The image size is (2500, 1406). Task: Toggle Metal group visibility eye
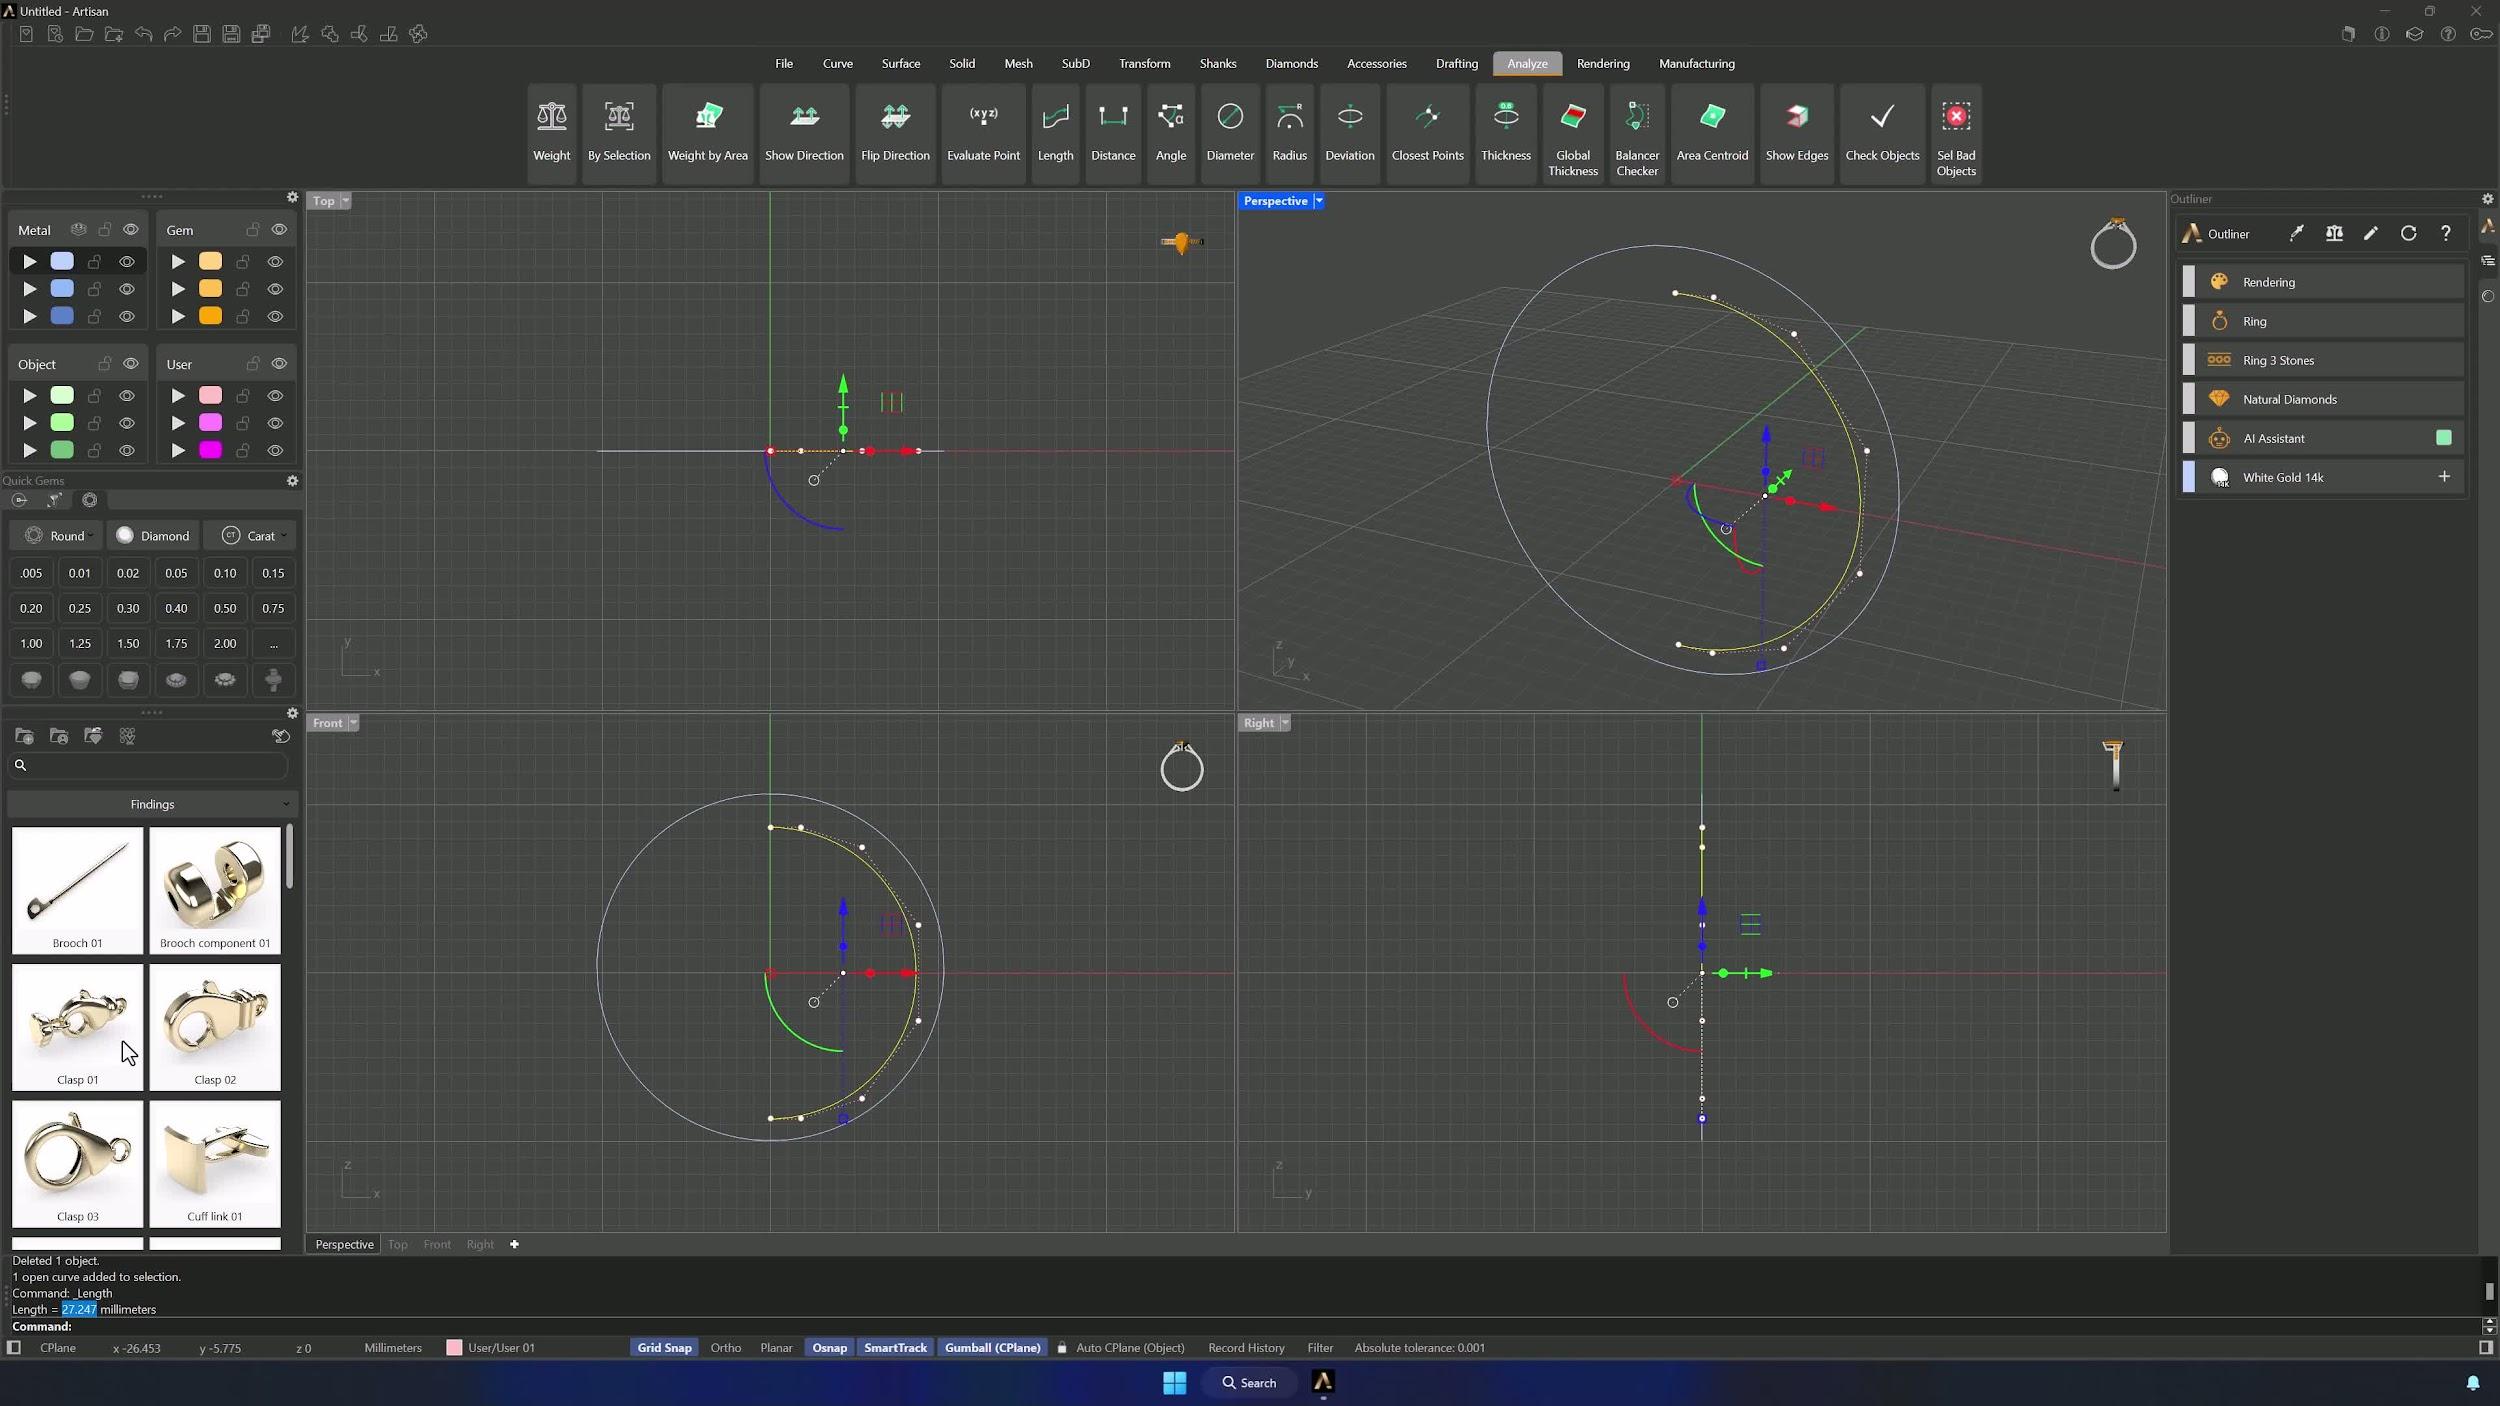pyautogui.click(x=131, y=230)
